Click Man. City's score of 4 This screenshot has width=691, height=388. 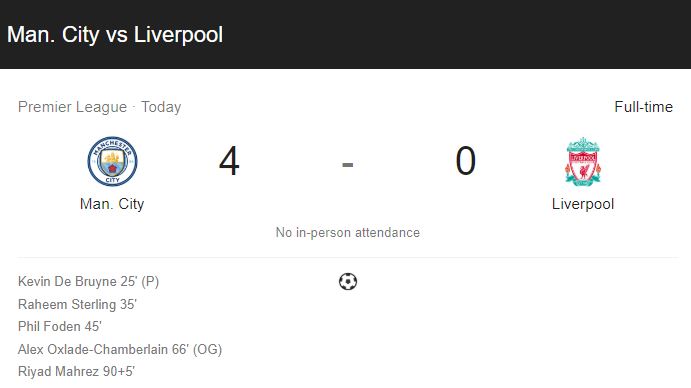click(229, 161)
